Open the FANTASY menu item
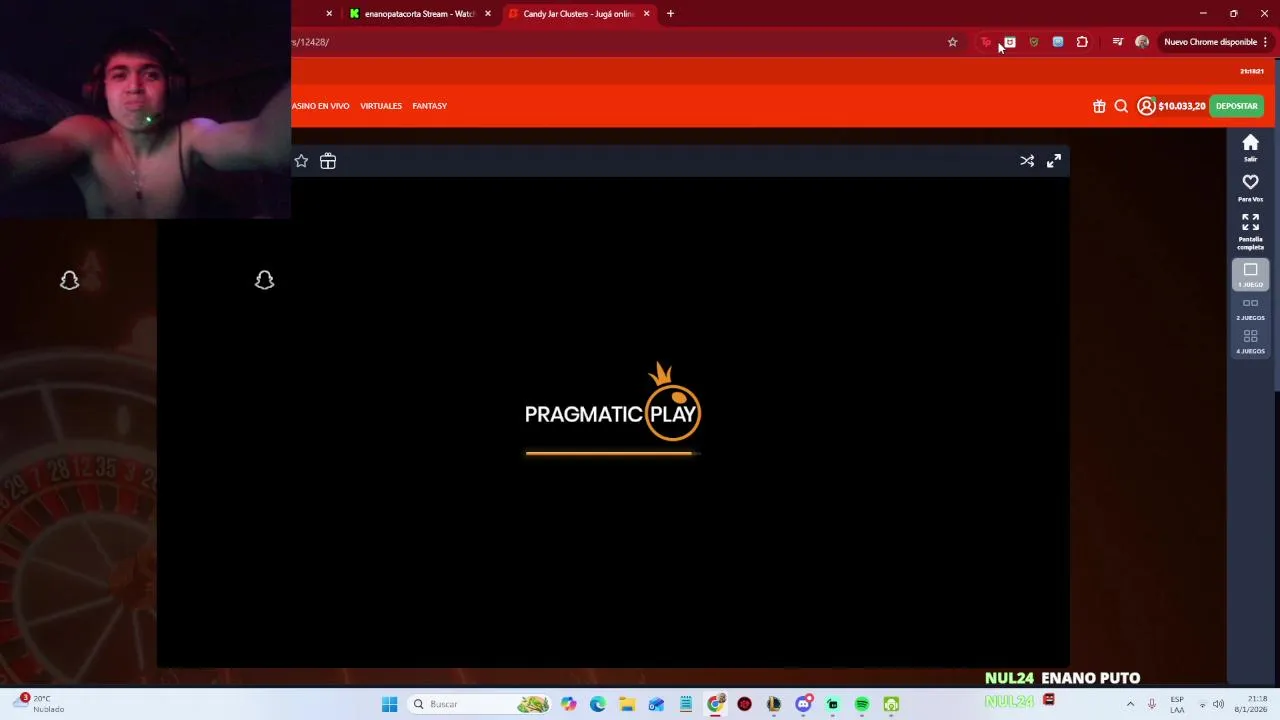The height and width of the screenshot is (720, 1280). coord(429,106)
